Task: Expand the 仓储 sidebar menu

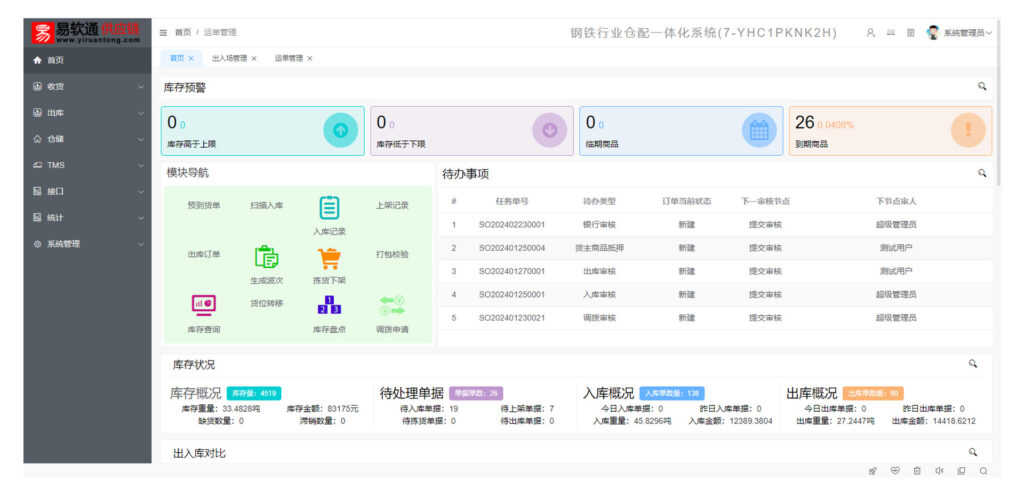Action: point(88,138)
